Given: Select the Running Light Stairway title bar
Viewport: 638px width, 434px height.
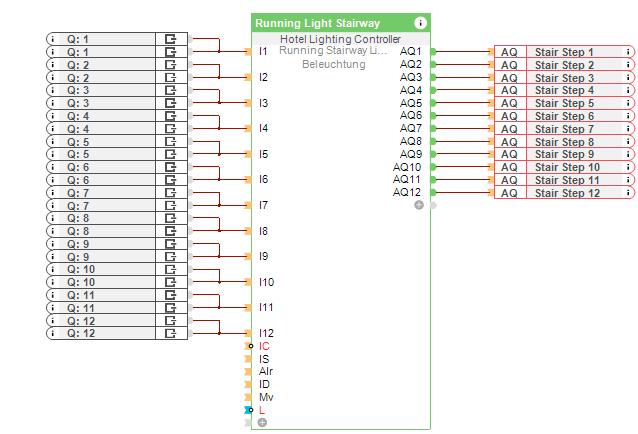Looking at the screenshot, I should (330, 22).
